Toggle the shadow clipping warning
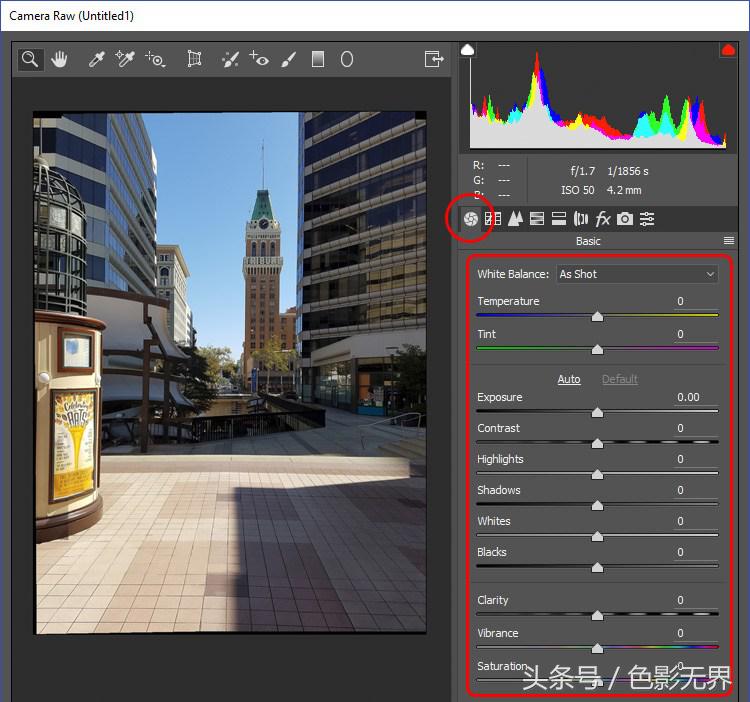This screenshot has height=702, width=750. pyautogui.click(x=468, y=50)
